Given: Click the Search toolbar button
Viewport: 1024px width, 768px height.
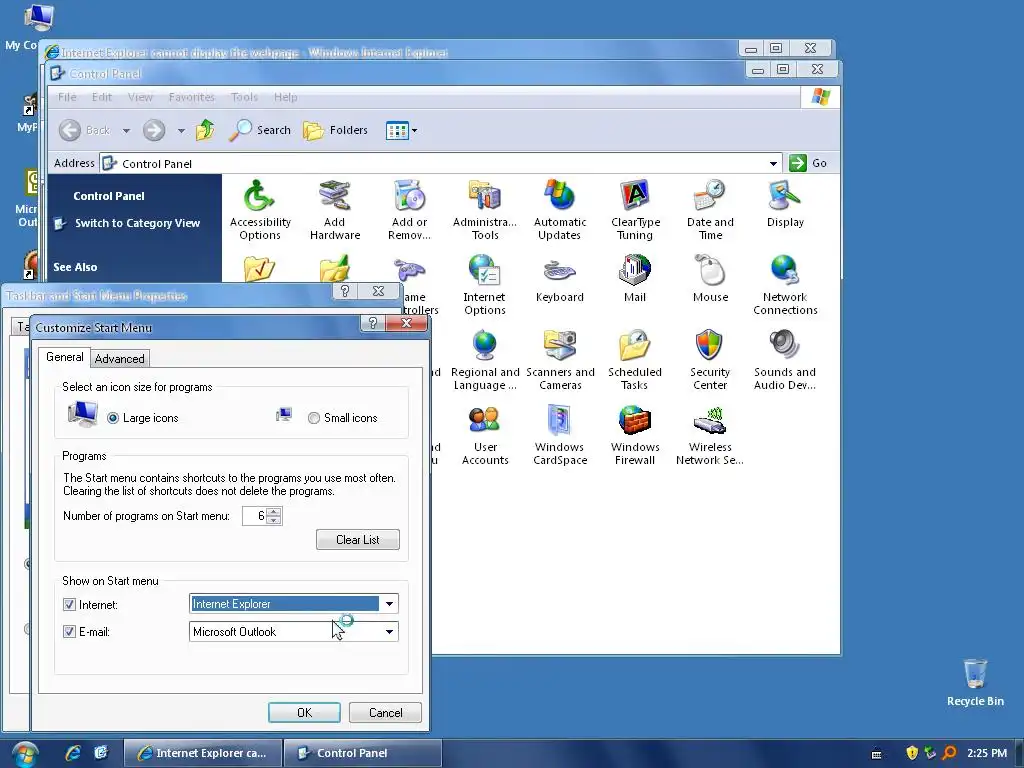Looking at the screenshot, I should pyautogui.click(x=261, y=130).
